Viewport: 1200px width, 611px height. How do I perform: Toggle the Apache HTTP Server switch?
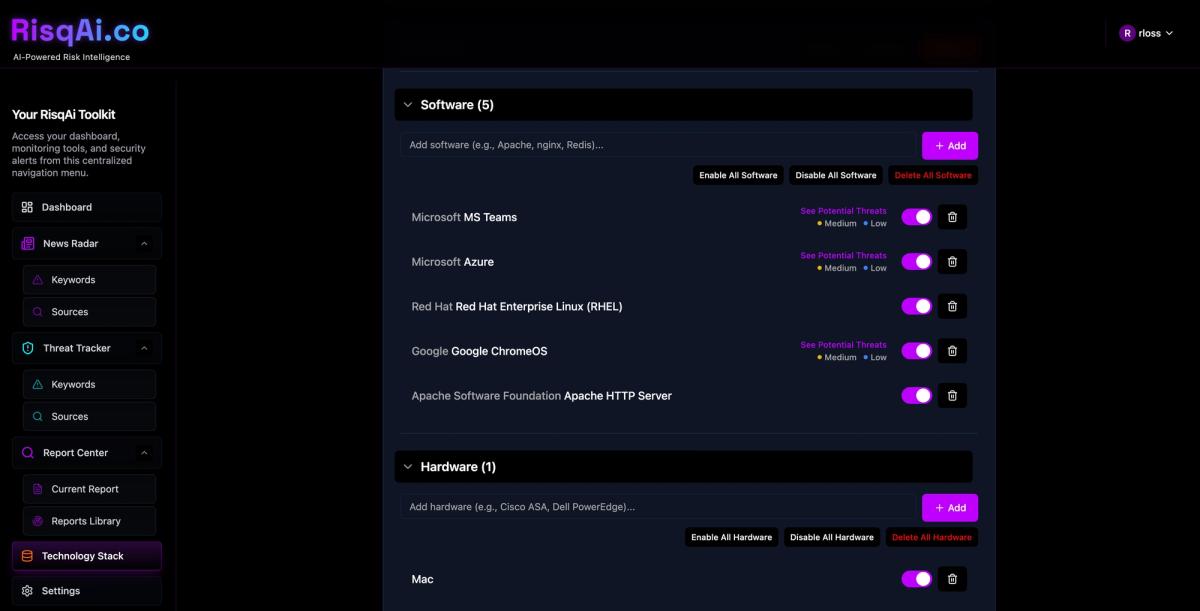pos(917,396)
